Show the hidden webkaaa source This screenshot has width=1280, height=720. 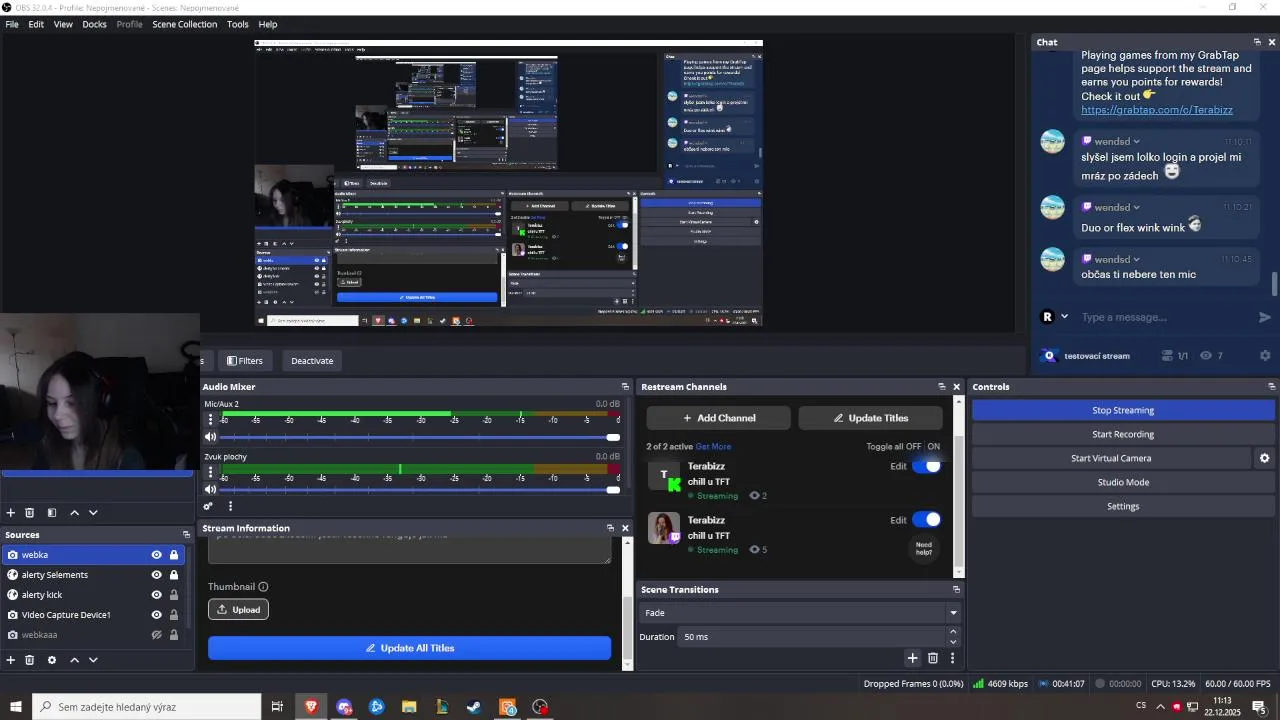tap(156, 635)
